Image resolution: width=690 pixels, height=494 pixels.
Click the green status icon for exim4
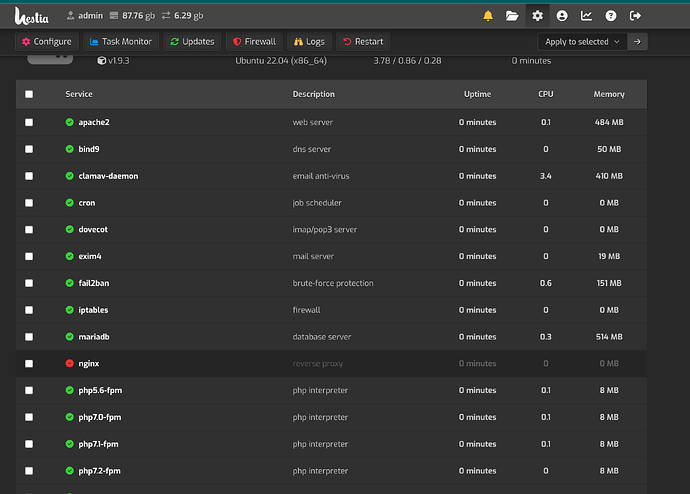pyautogui.click(x=70, y=256)
